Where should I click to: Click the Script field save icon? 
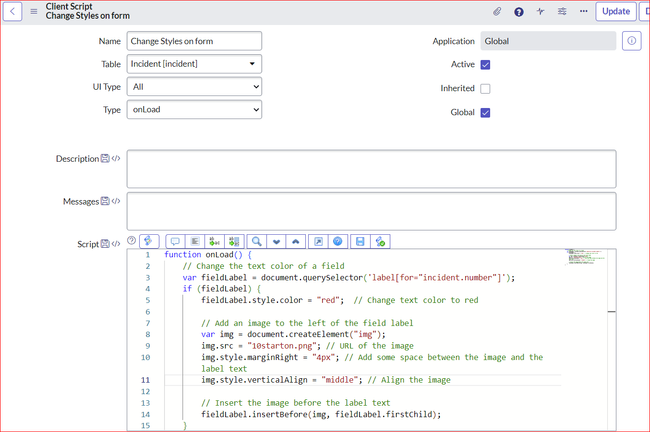click(x=105, y=244)
